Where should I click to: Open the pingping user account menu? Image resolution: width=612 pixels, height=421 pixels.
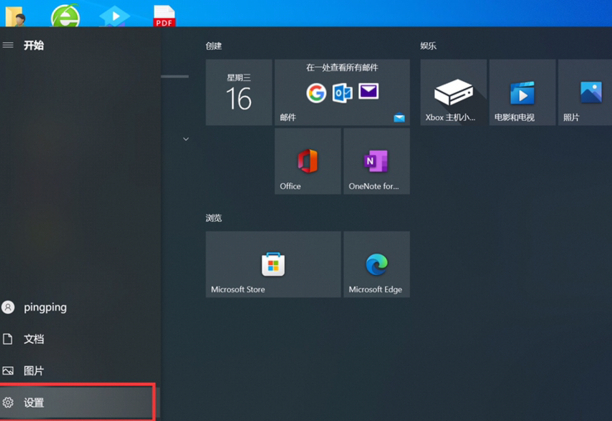click(x=44, y=307)
